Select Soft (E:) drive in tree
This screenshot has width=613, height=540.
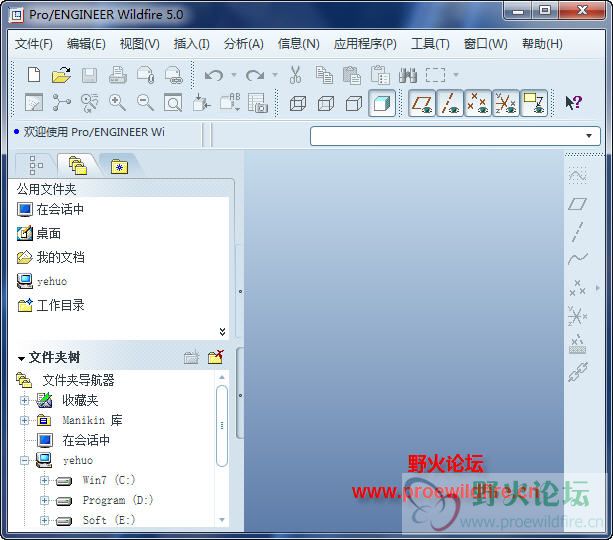[109, 520]
